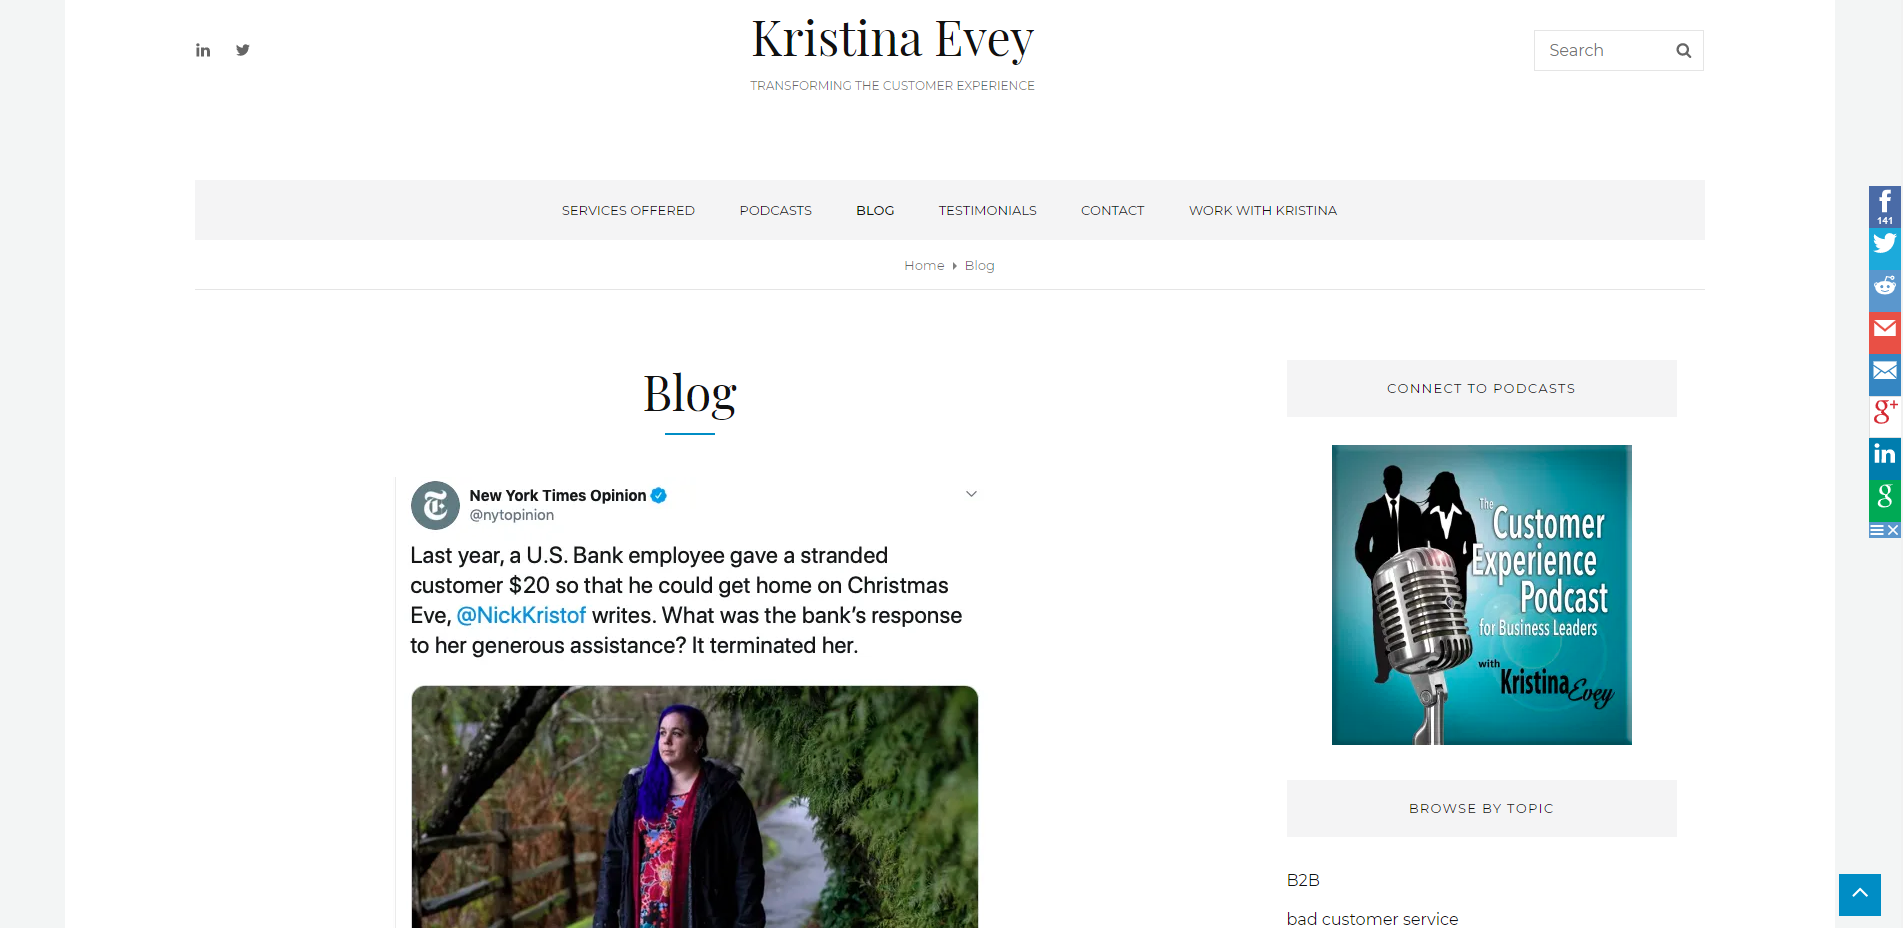The image size is (1903, 928).
Task: Expand the tweet options chevron
Action: (x=971, y=494)
